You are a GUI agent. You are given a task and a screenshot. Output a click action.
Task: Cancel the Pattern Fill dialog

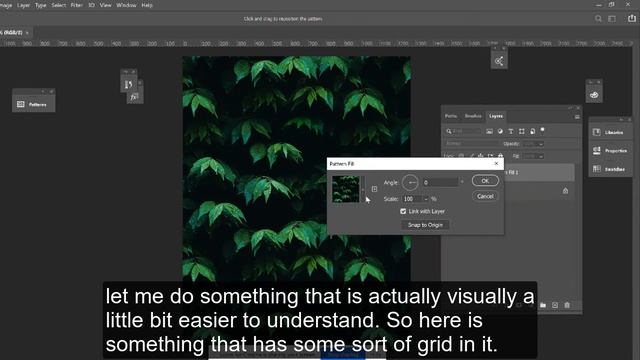click(x=485, y=196)
